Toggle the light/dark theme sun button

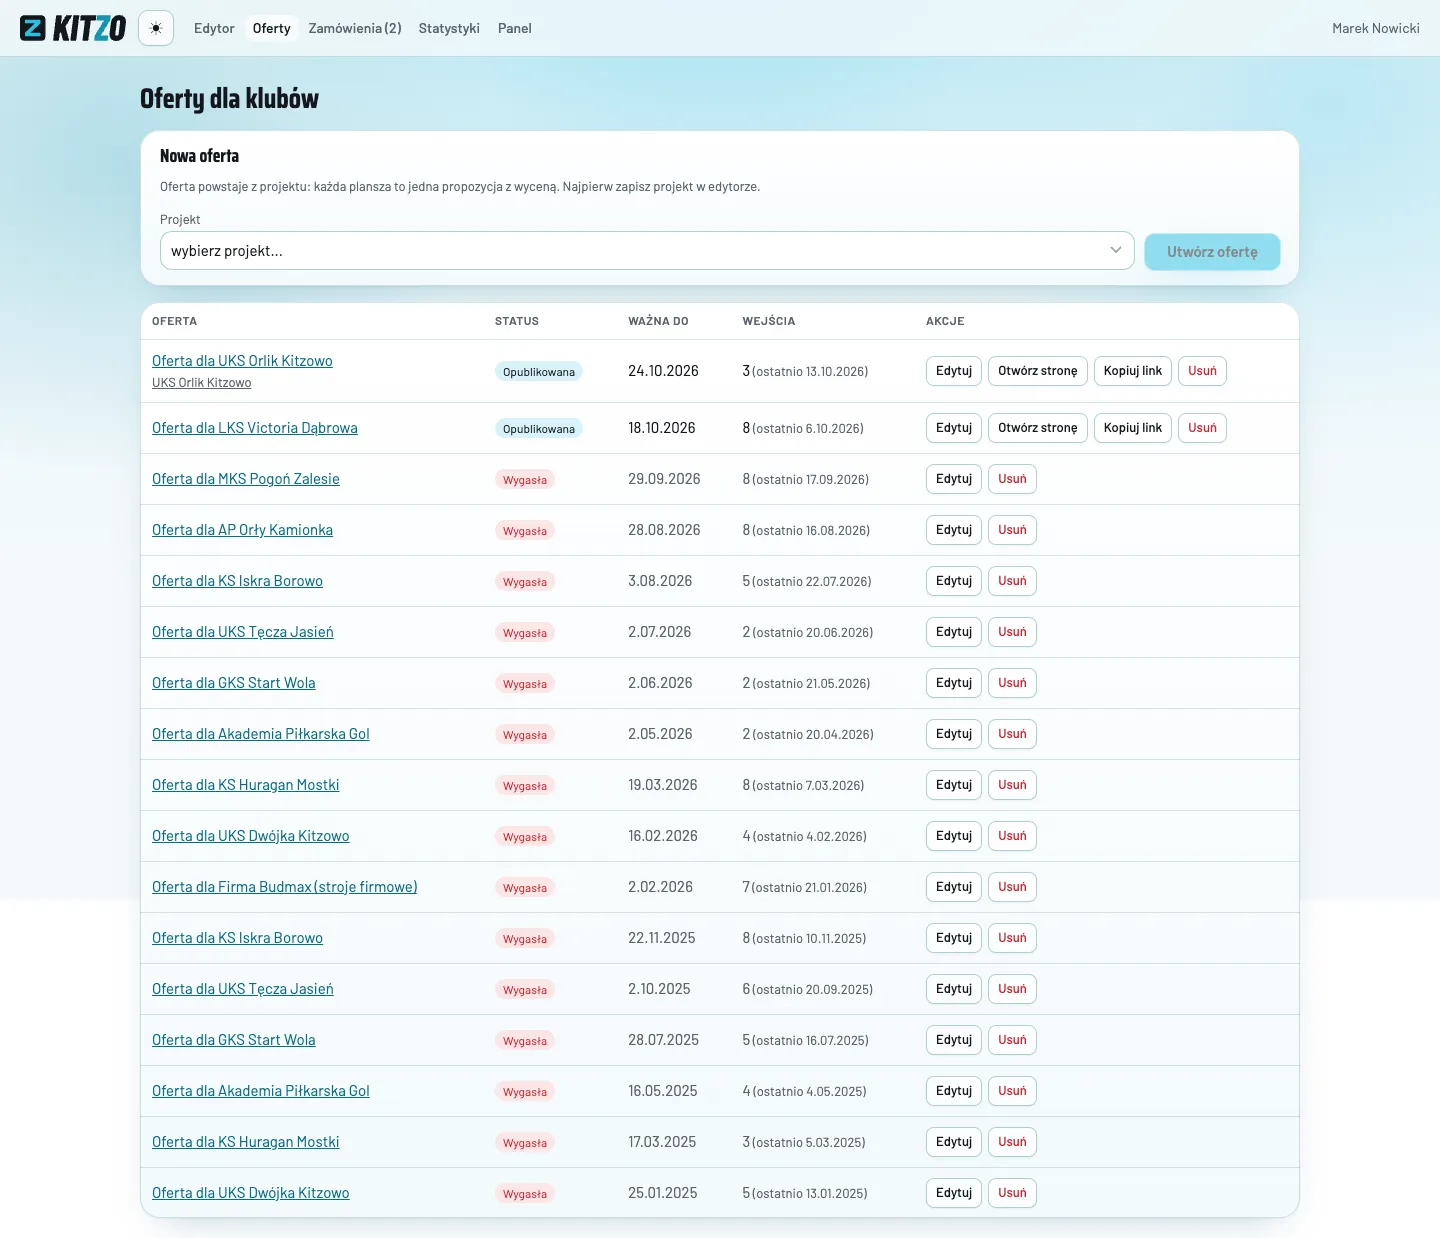[156, 28]
